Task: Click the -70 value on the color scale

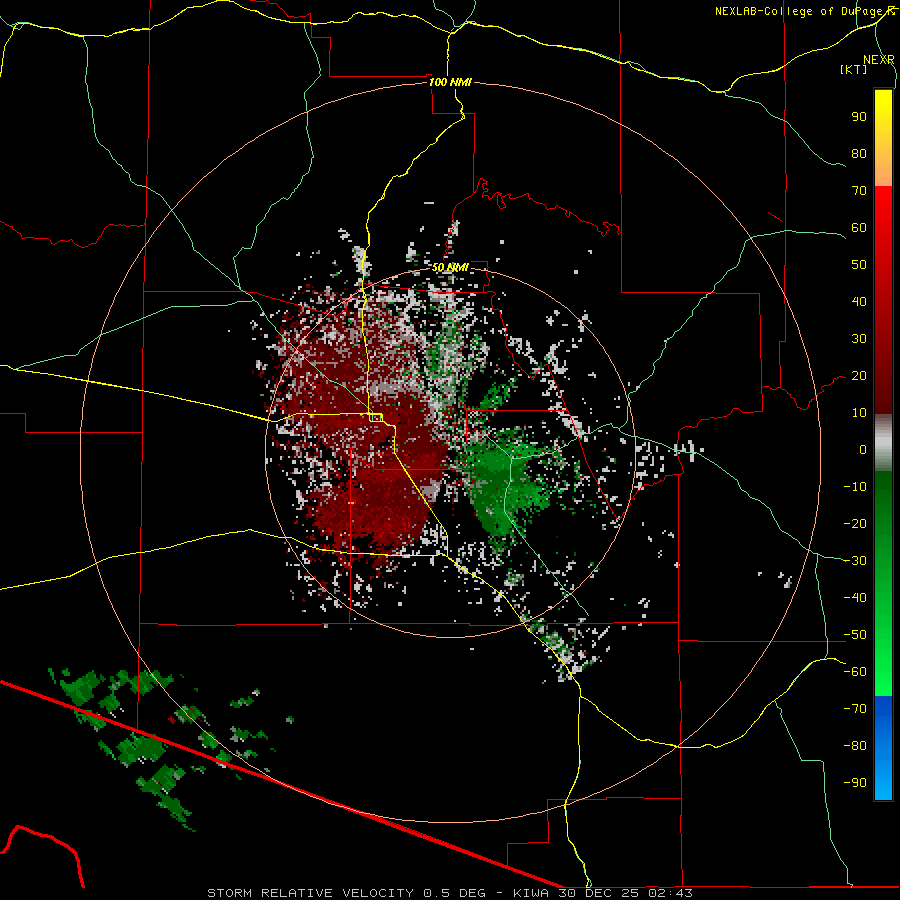Action: point(855,709)
